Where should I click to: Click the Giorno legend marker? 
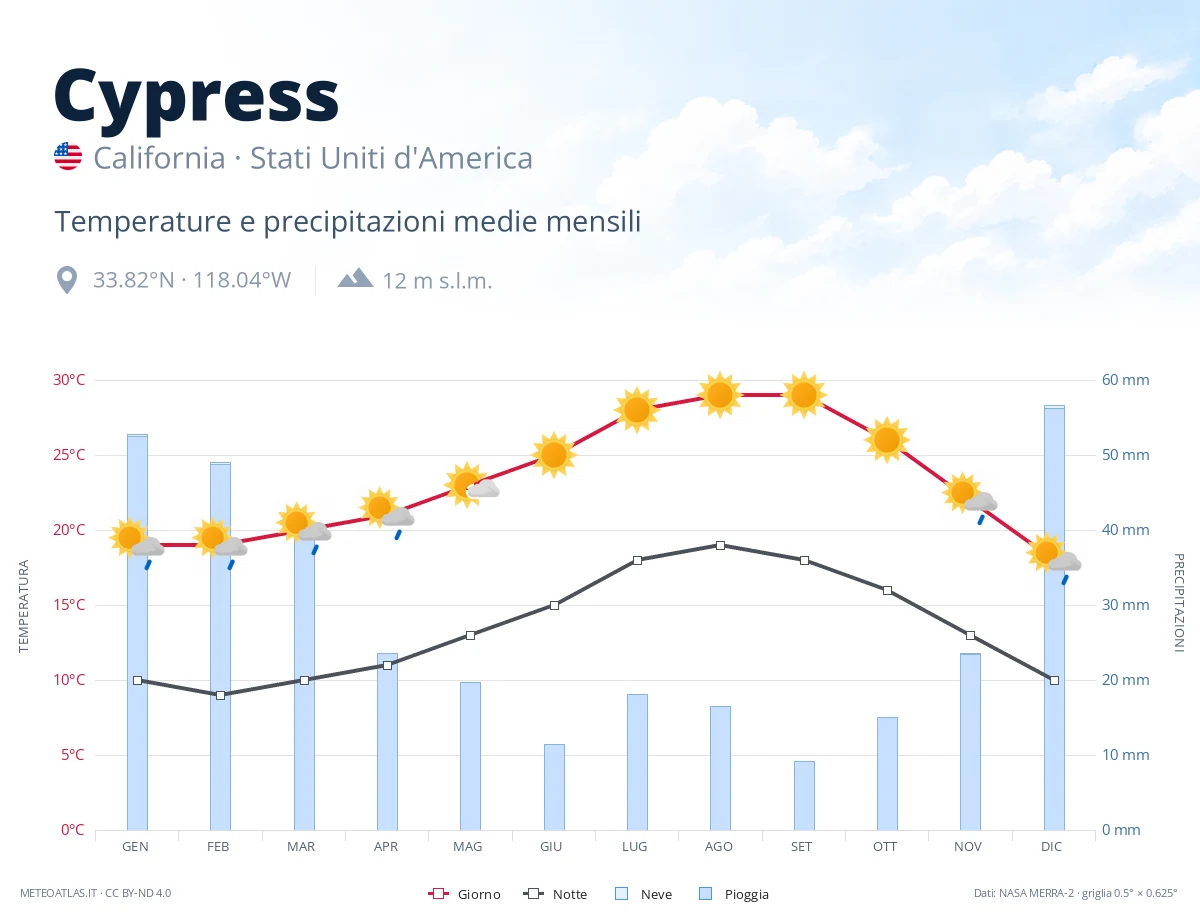(438, 894)
